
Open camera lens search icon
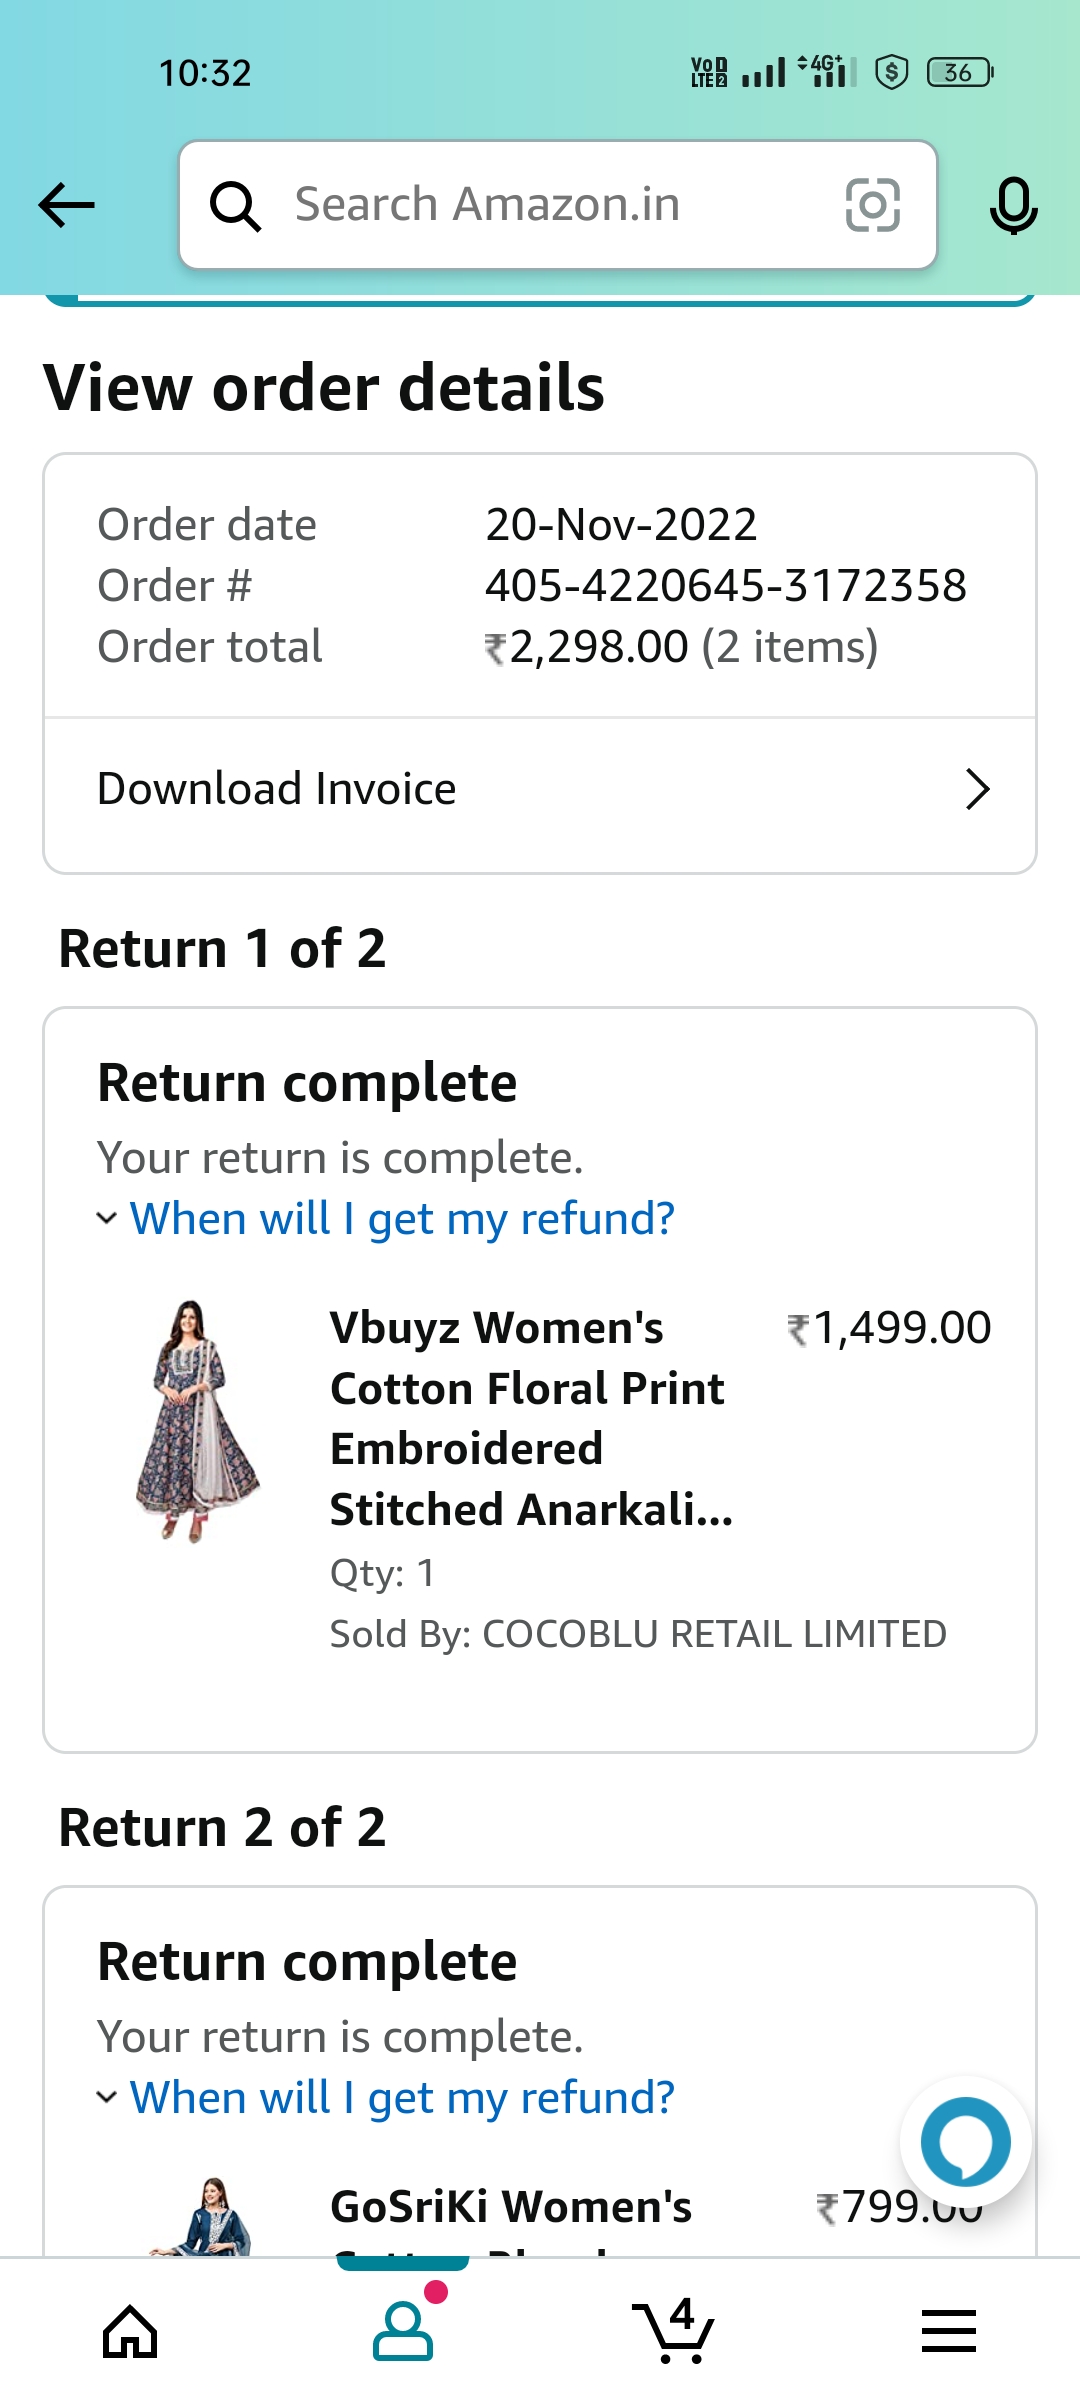click(872, 205)
